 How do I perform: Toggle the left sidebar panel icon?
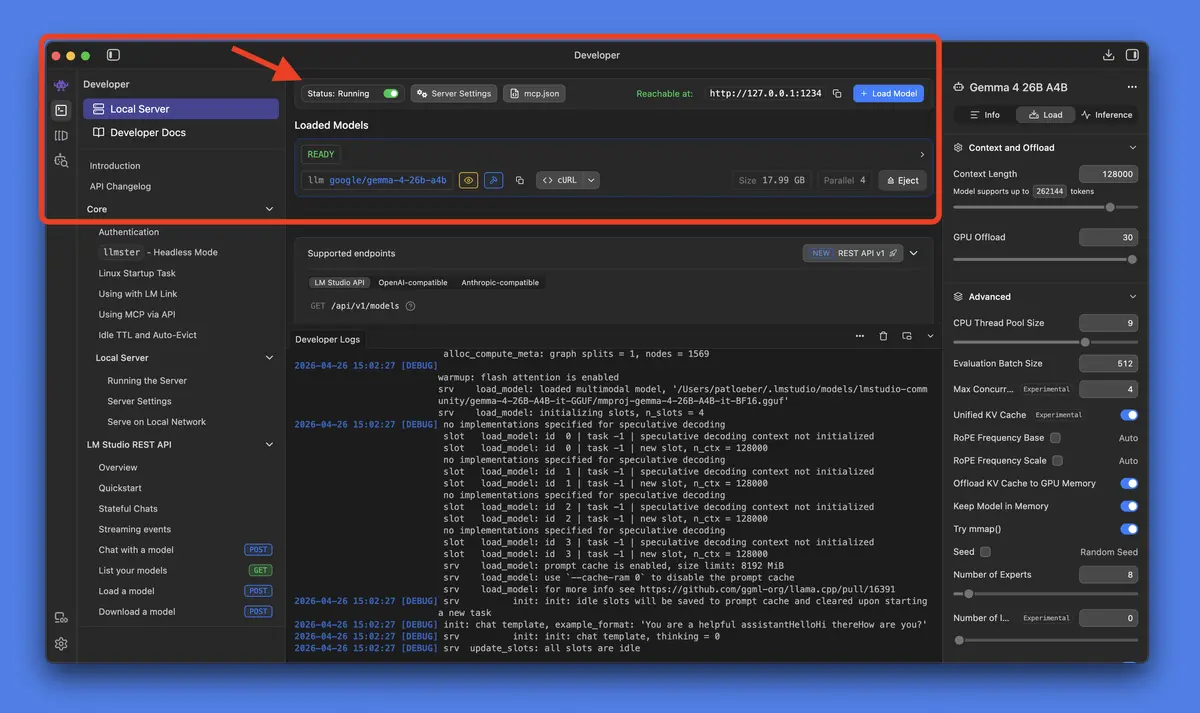(113, 55)
